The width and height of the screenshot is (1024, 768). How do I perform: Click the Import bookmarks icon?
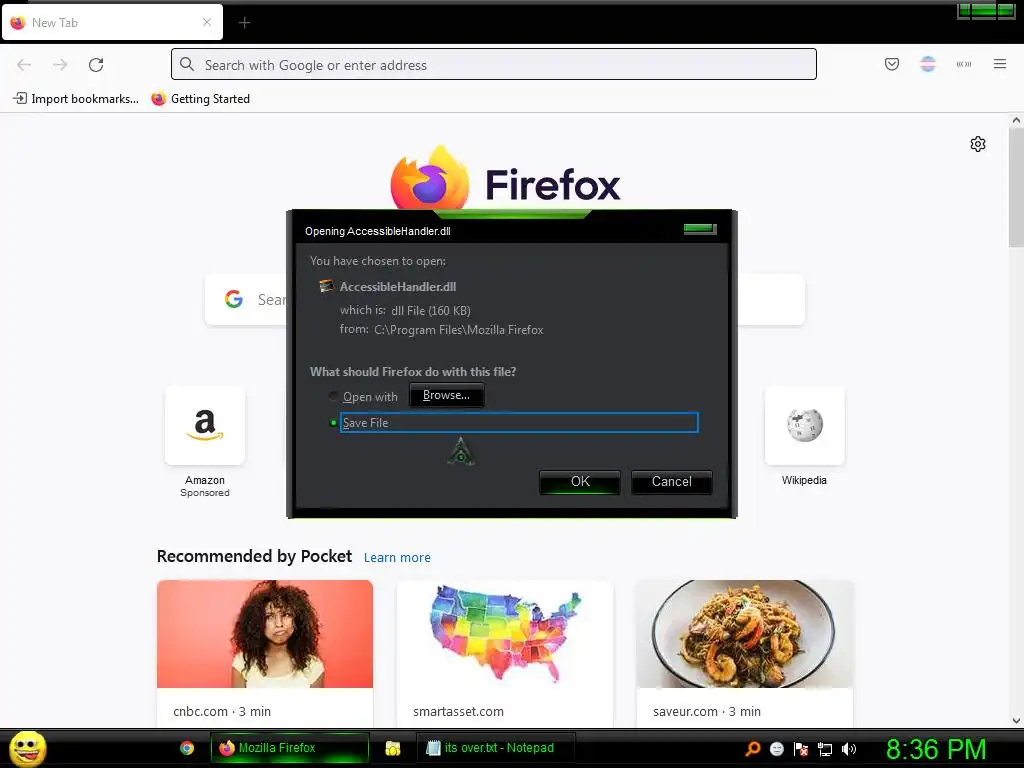point(20,99)
